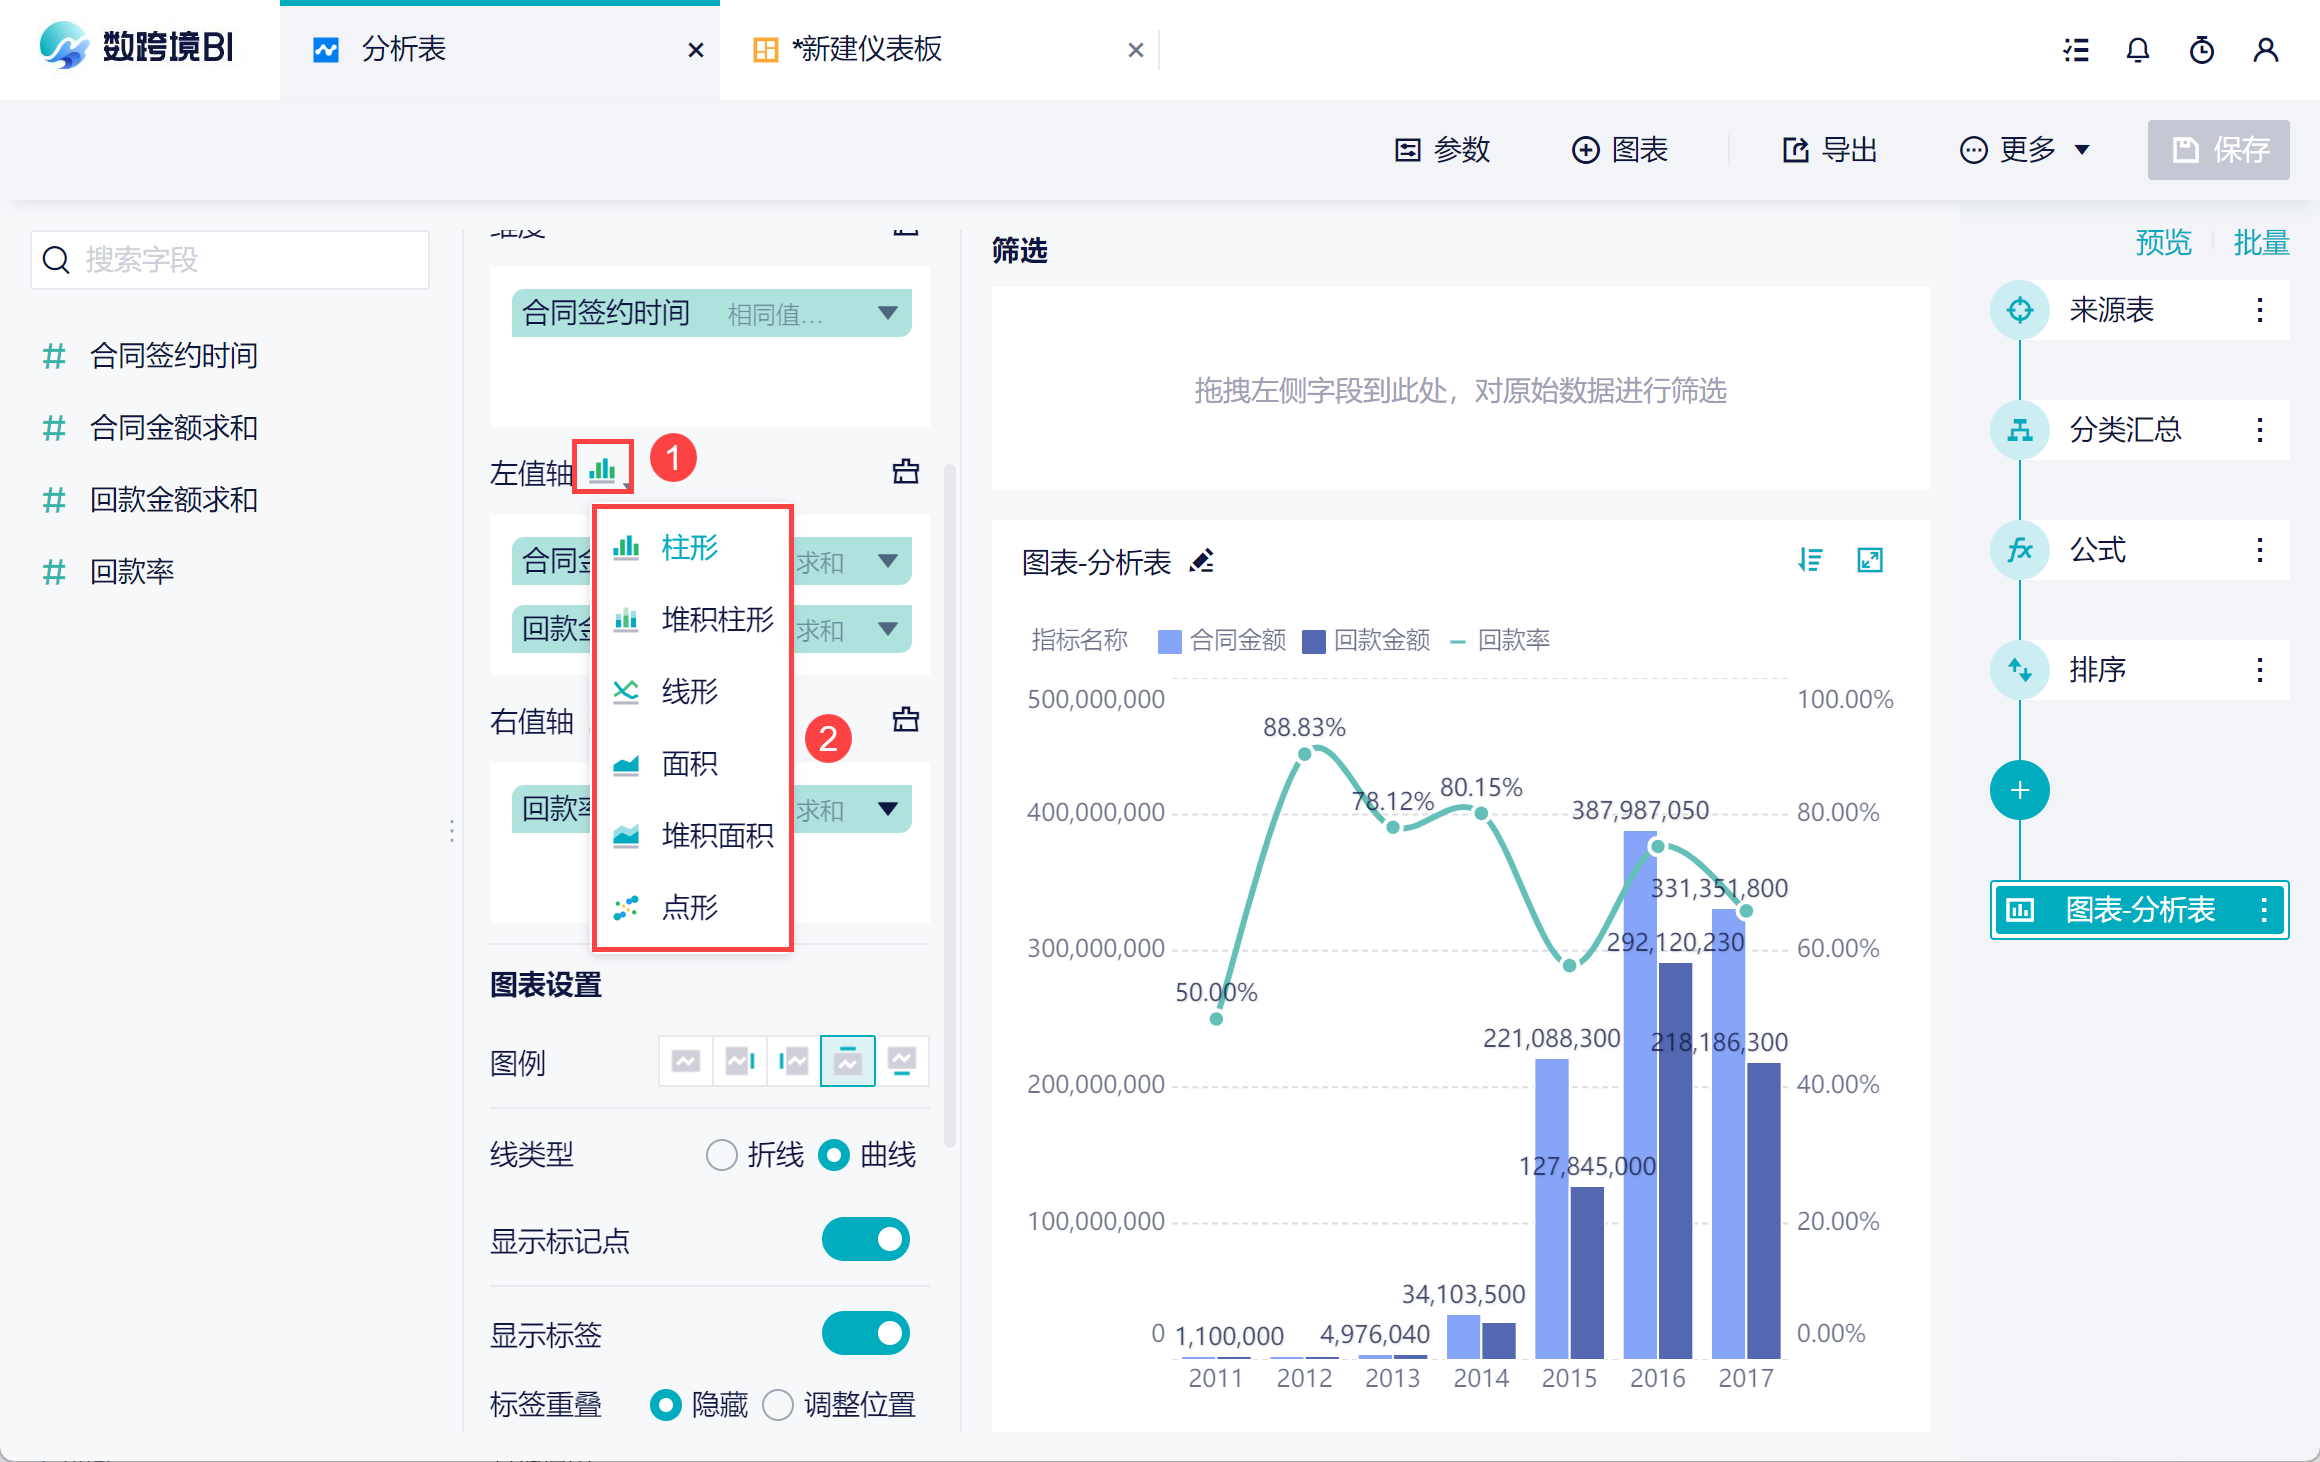Image resolution: width=2320 pixels, height=1462 pixels.
Task: Open the 更多 dropdown menu
Action: coord(2025,150)
